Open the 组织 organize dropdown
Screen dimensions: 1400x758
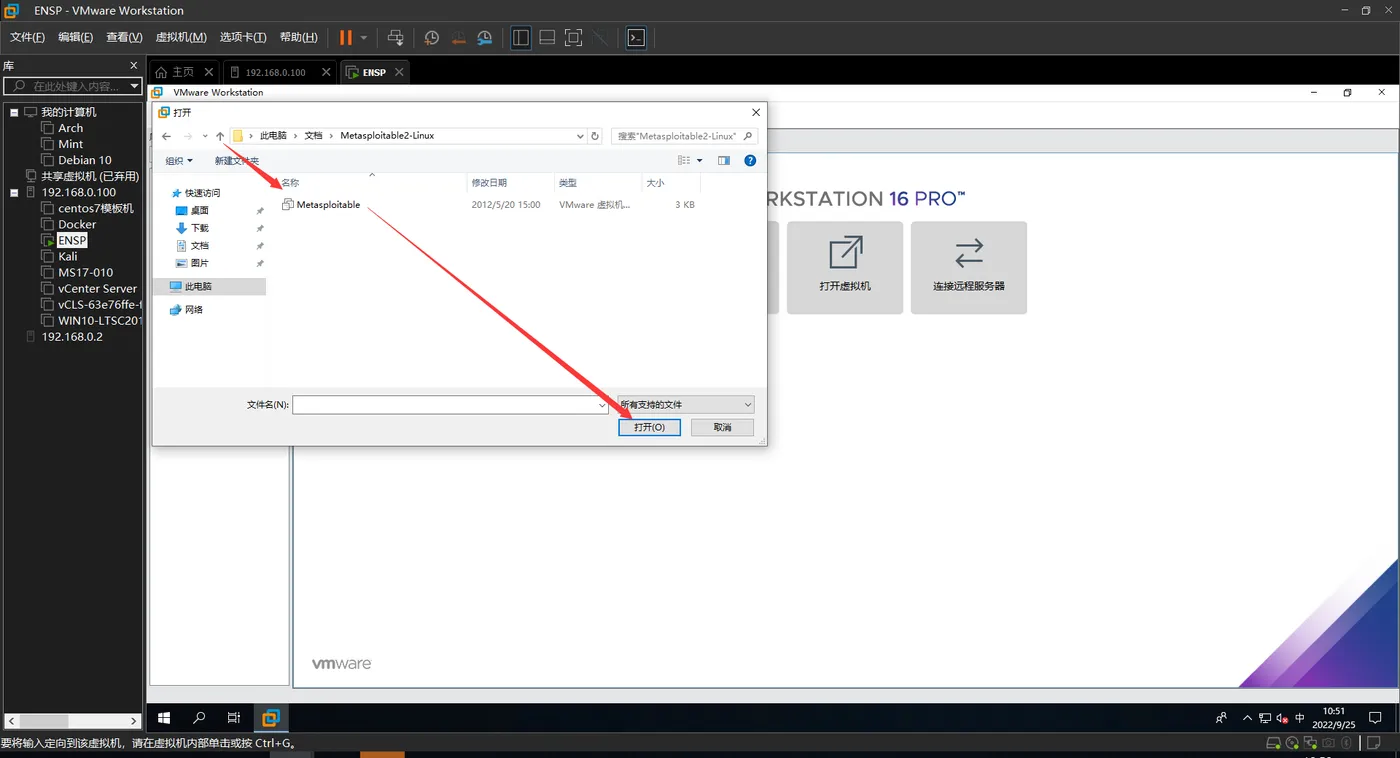tap(179, 161)
